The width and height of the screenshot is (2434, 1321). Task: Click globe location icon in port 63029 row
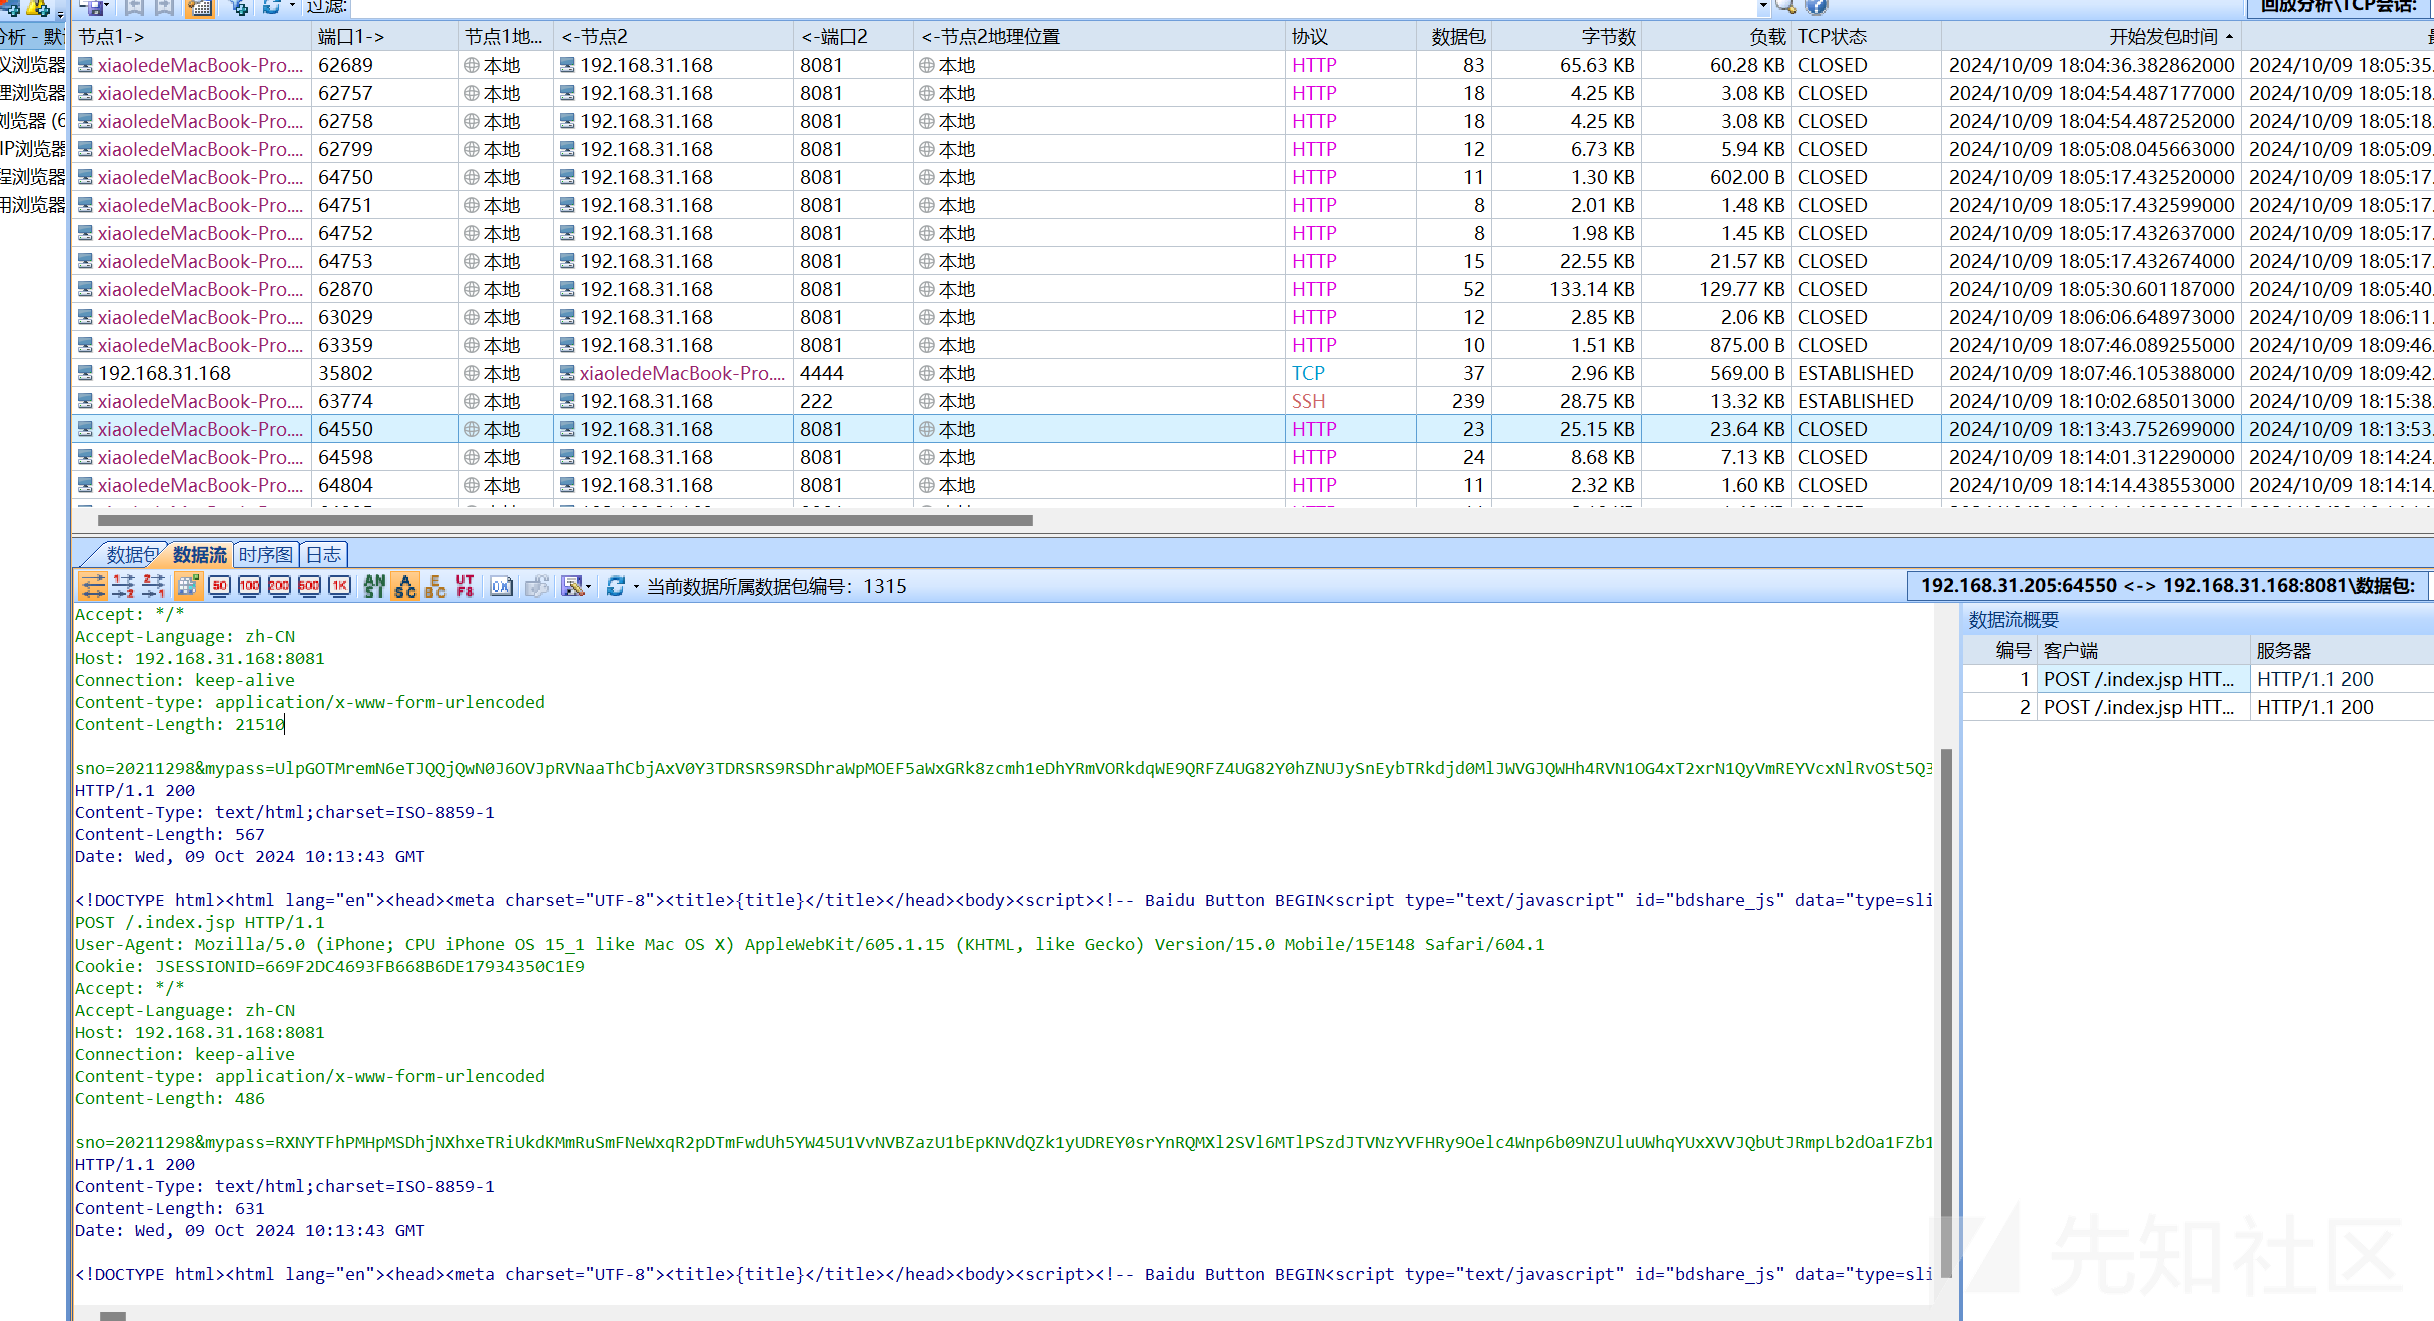click(x=472, y=317)
